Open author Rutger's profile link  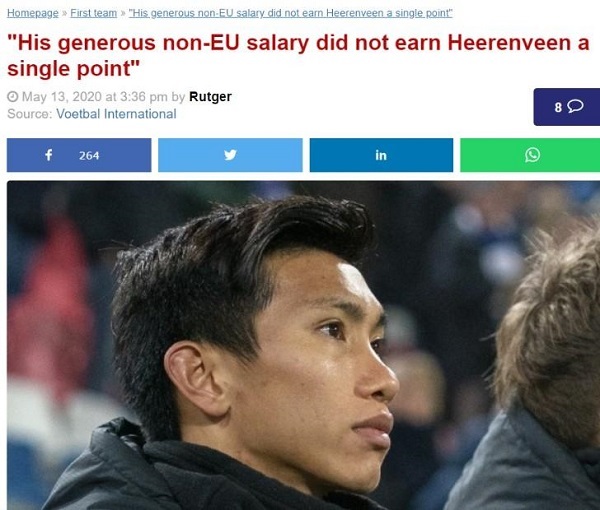coord(210,96)
